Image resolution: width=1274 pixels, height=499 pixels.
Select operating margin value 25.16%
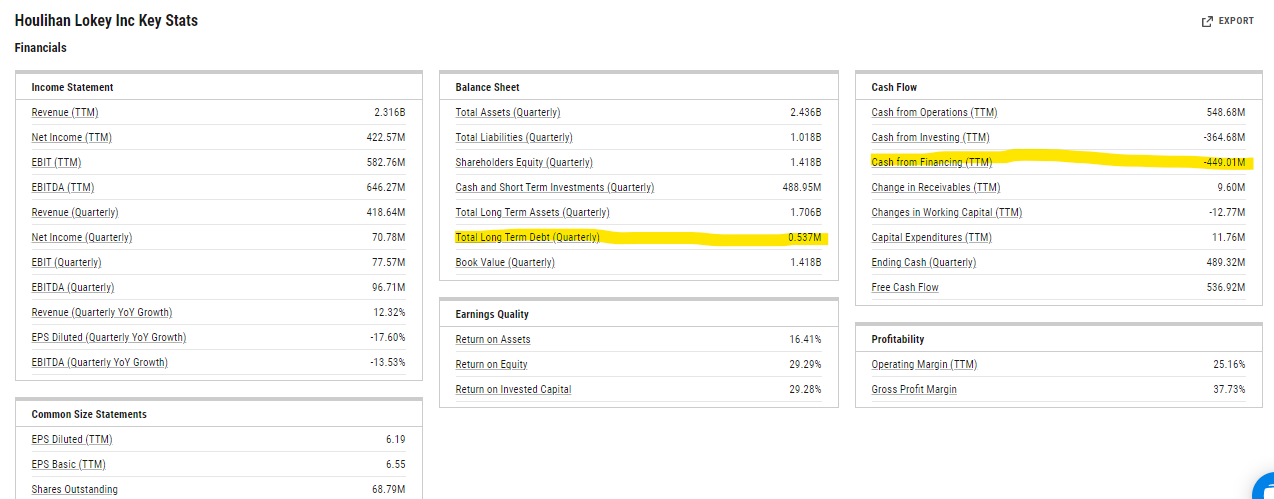(1229, 364)
